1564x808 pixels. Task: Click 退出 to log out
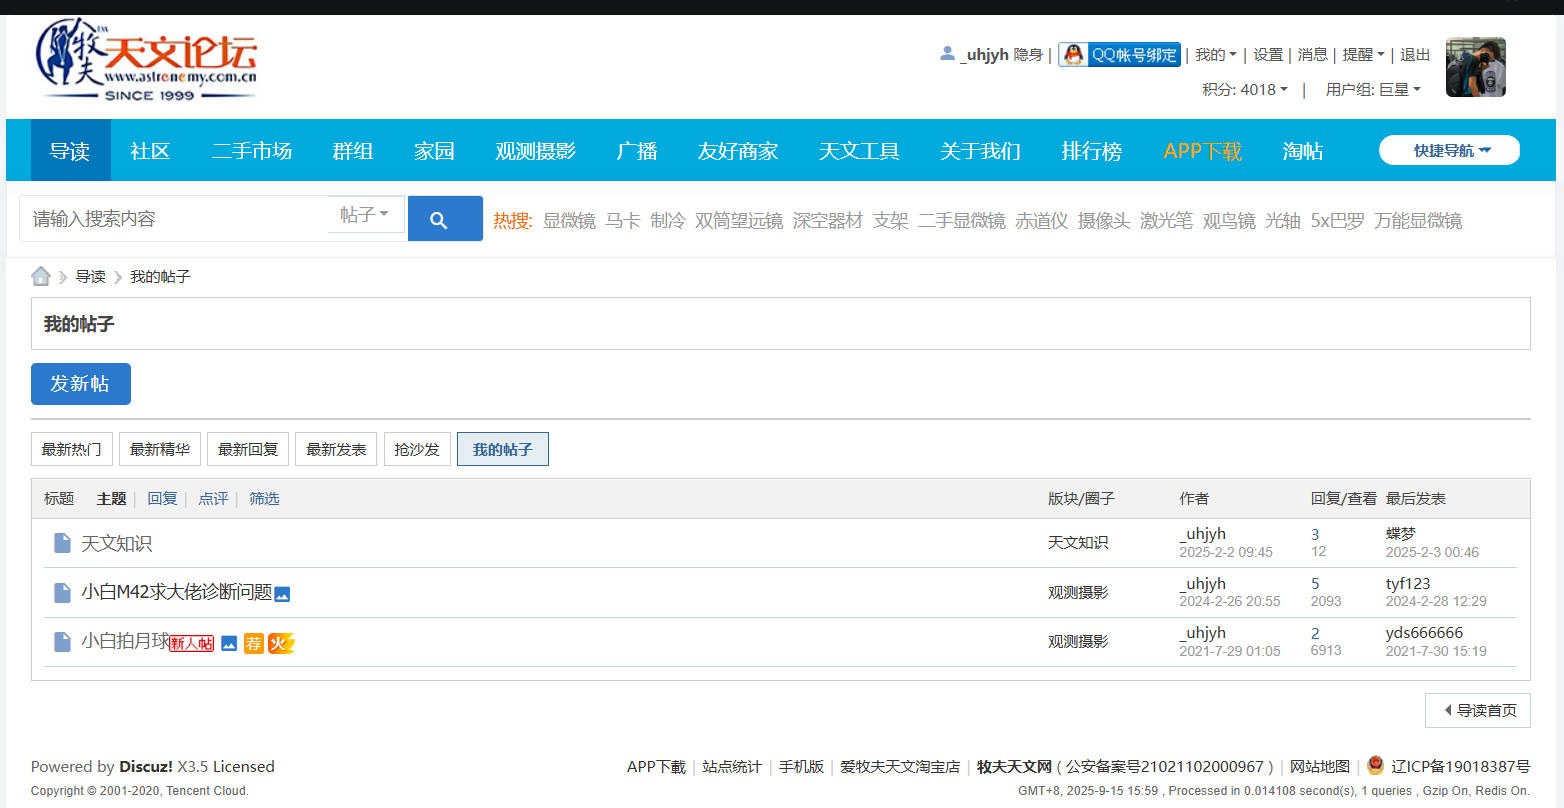pyautogui.click(x=1415, y=55)
